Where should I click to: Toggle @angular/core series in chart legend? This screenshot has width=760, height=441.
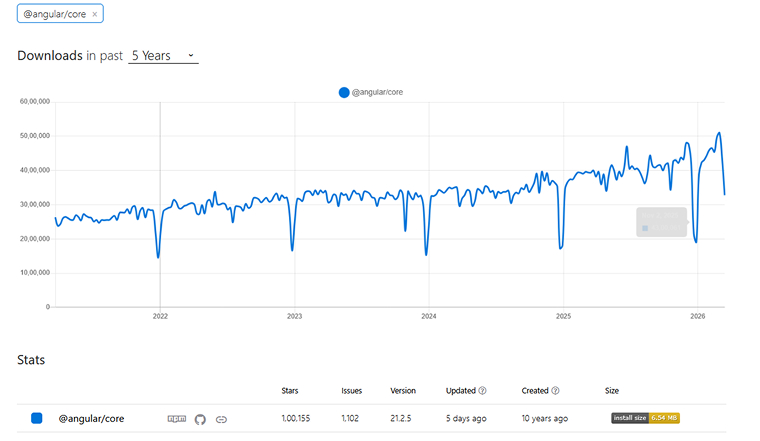(377, 92)
